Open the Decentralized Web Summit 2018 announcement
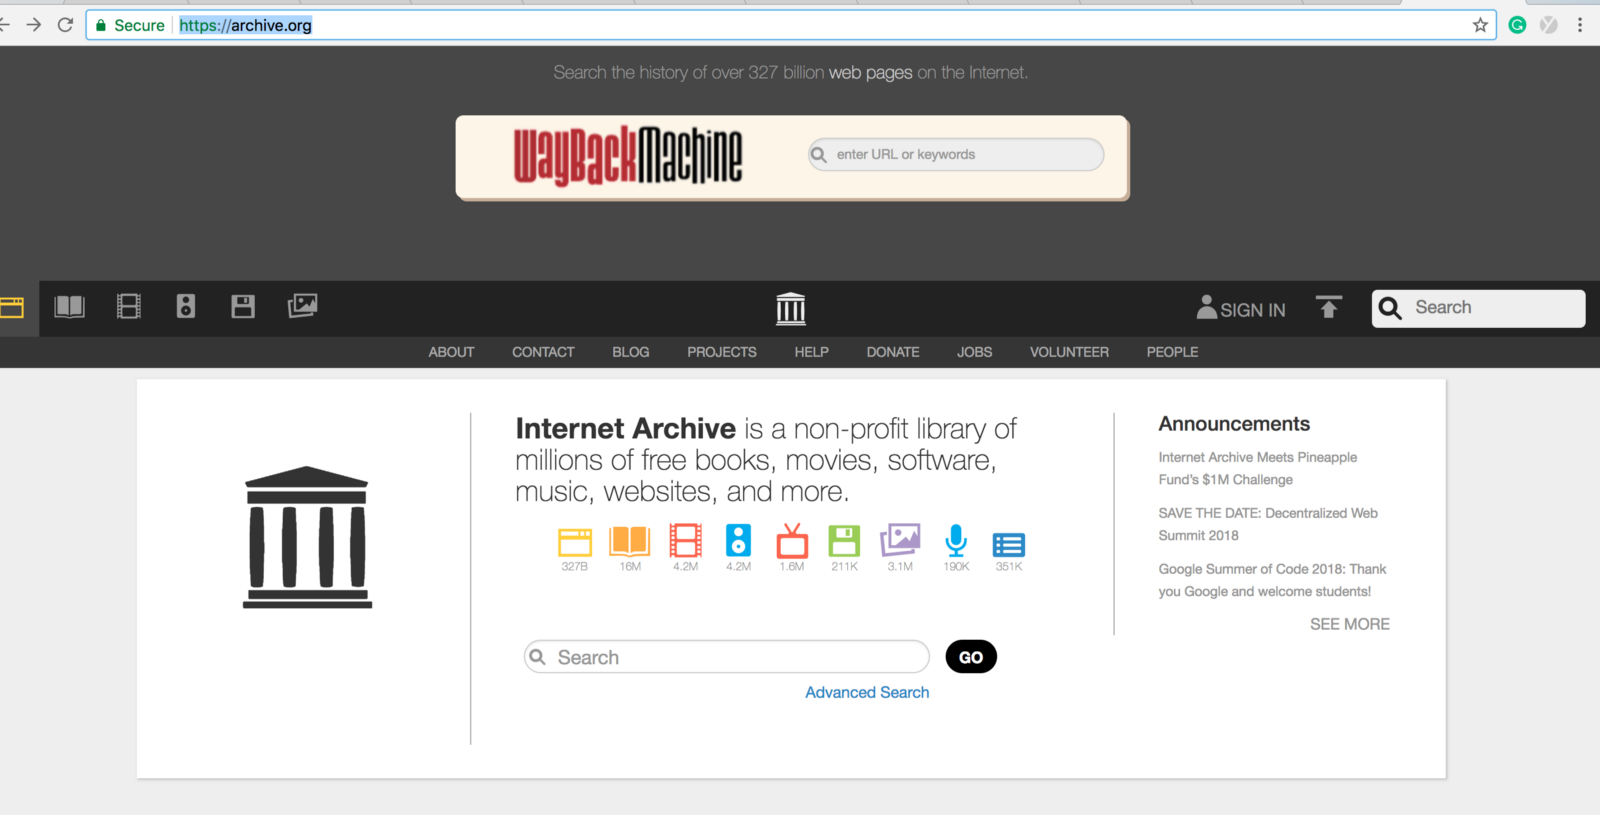This screenshot has width=1600, height=815. click(1268, 524)
